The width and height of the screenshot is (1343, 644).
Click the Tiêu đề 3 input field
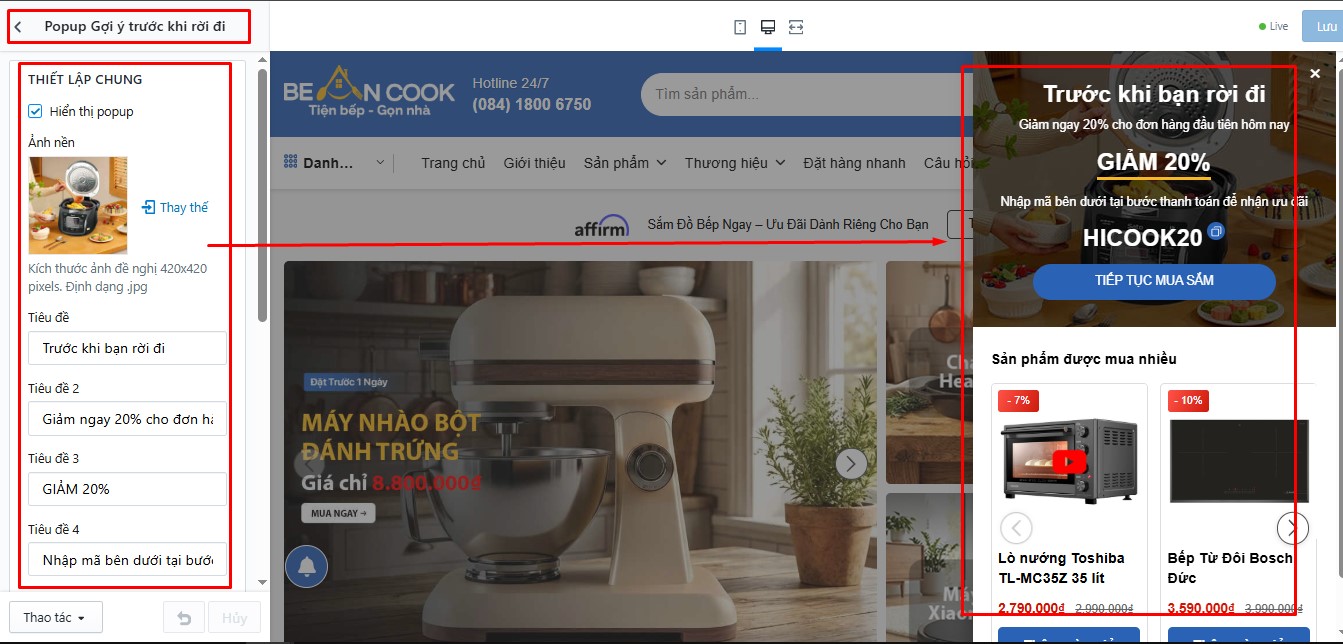(127, 489)
